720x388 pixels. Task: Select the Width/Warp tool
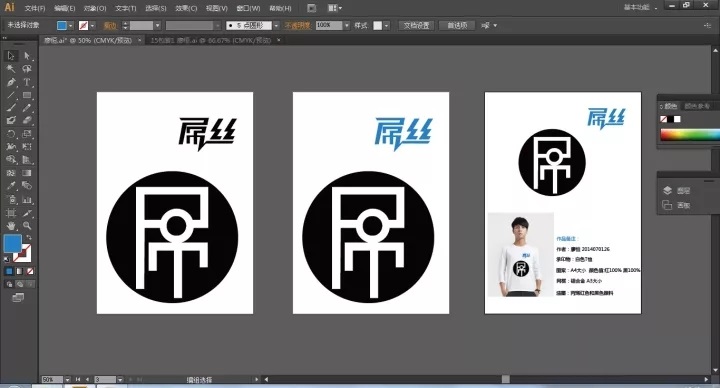point(11,147)
